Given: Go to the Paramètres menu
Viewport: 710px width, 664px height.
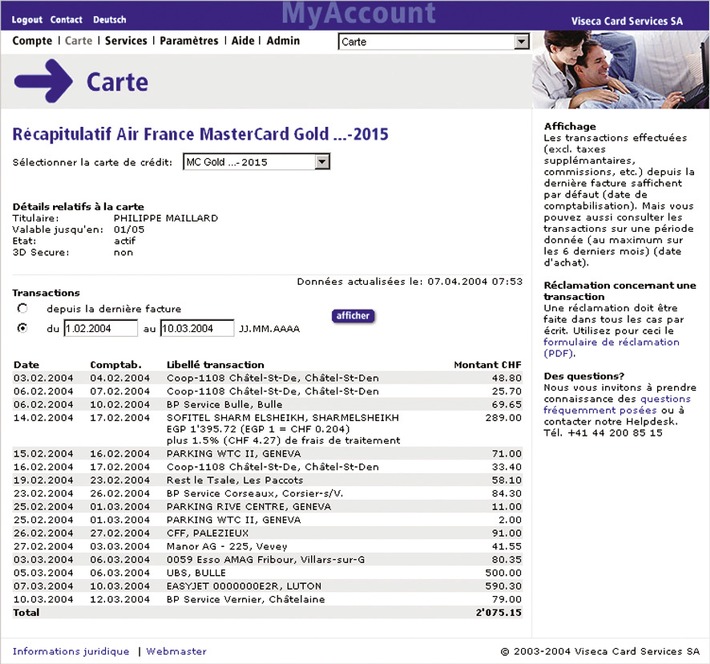Looking at the screenshot, I should click(188, 41).
